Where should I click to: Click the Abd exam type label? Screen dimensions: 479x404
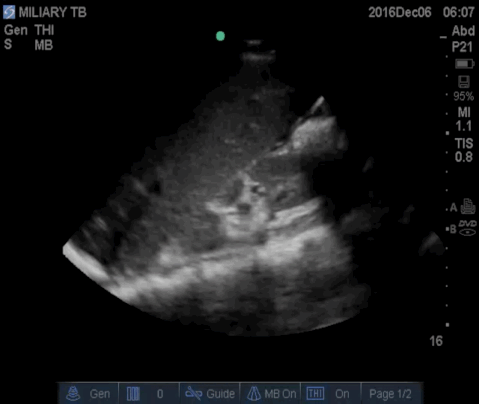(463, 31)
